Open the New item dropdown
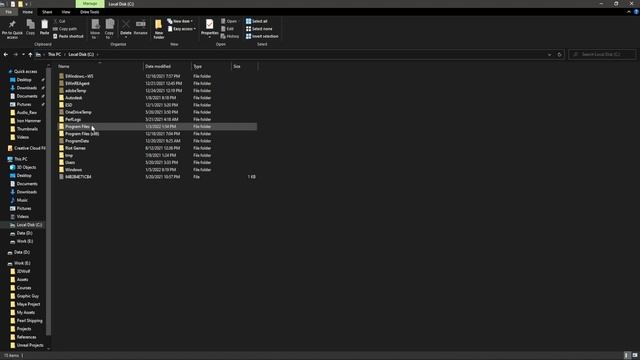 point(180,21)
